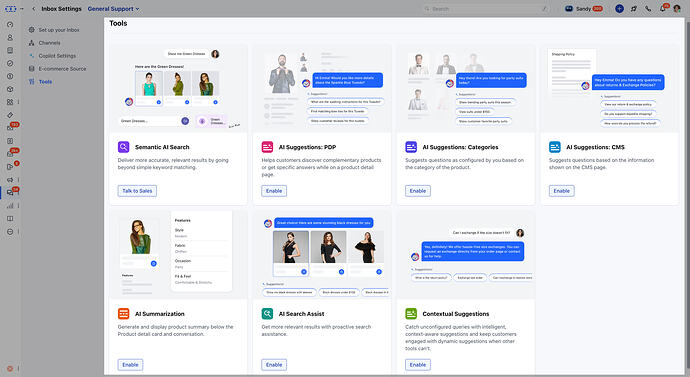Image resolution: width=690 pixels, height=377 pixels.
Task: Open the cube products icon in left rail
Action: [x=10, y=89]
